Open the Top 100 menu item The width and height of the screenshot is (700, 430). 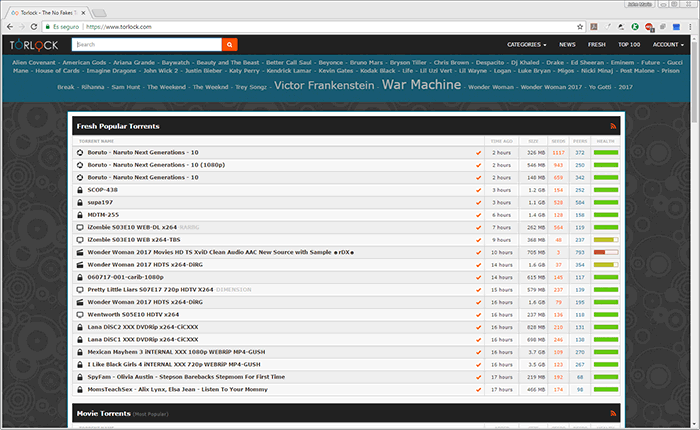pos(629,45)
